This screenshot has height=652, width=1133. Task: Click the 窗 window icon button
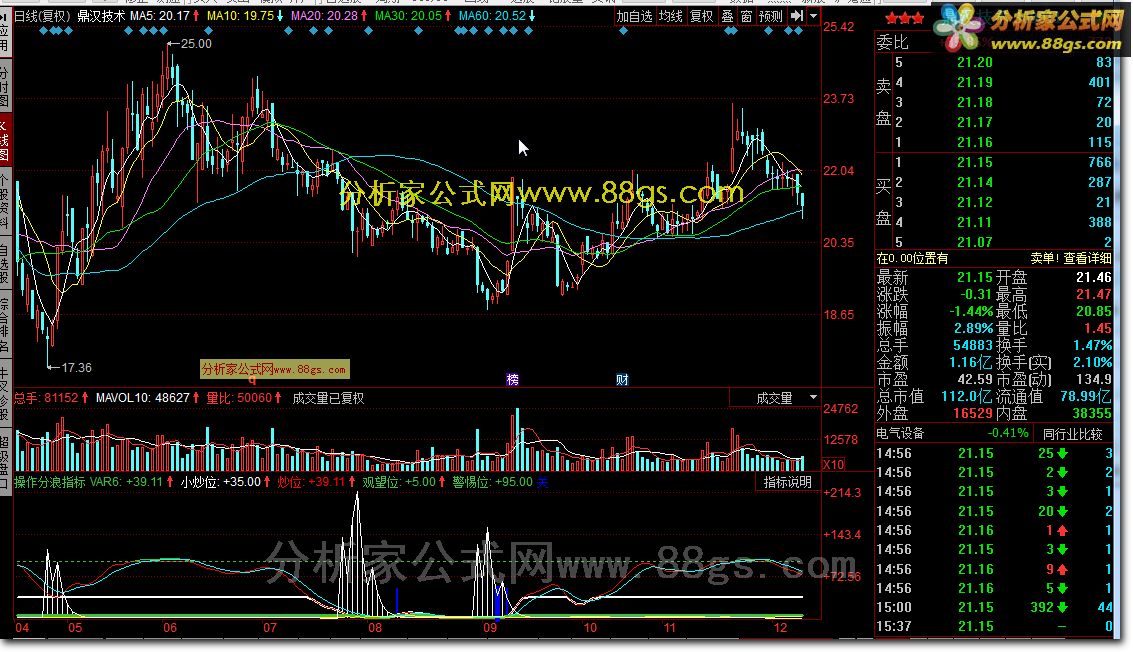point(746,16)
